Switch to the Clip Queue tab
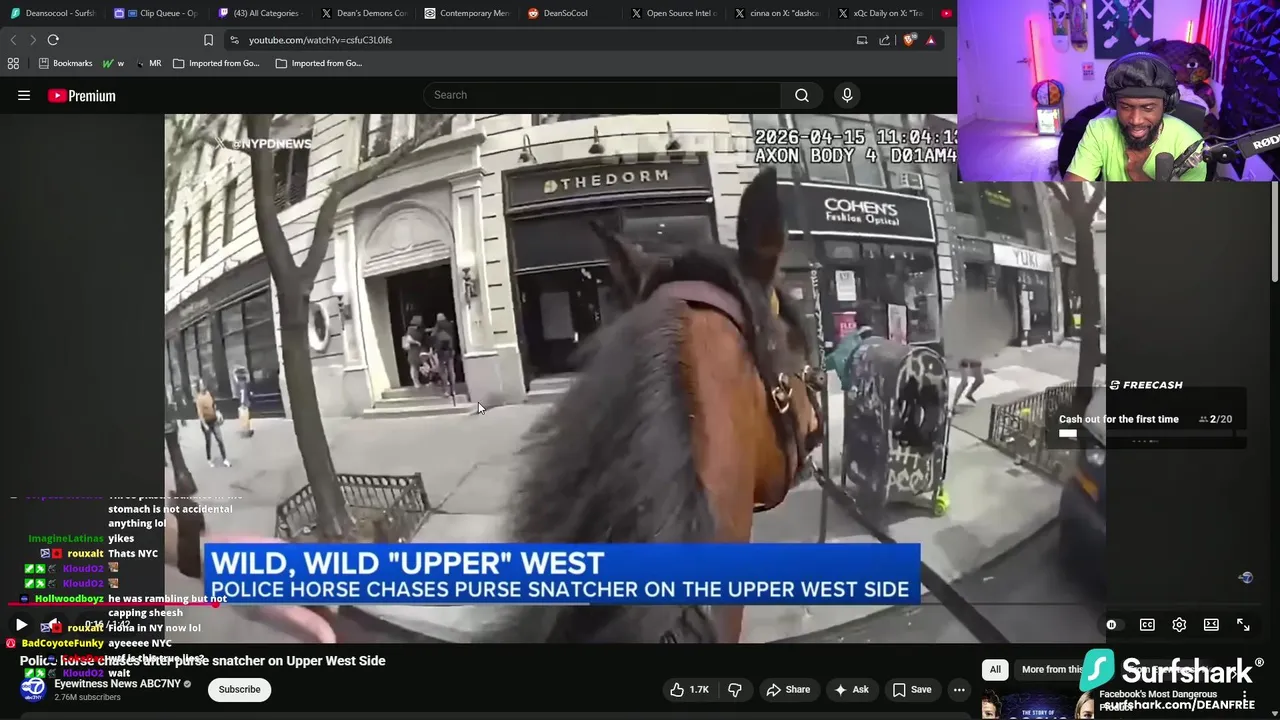Viewport: 1280px width, 720px height. coord(156,13)
